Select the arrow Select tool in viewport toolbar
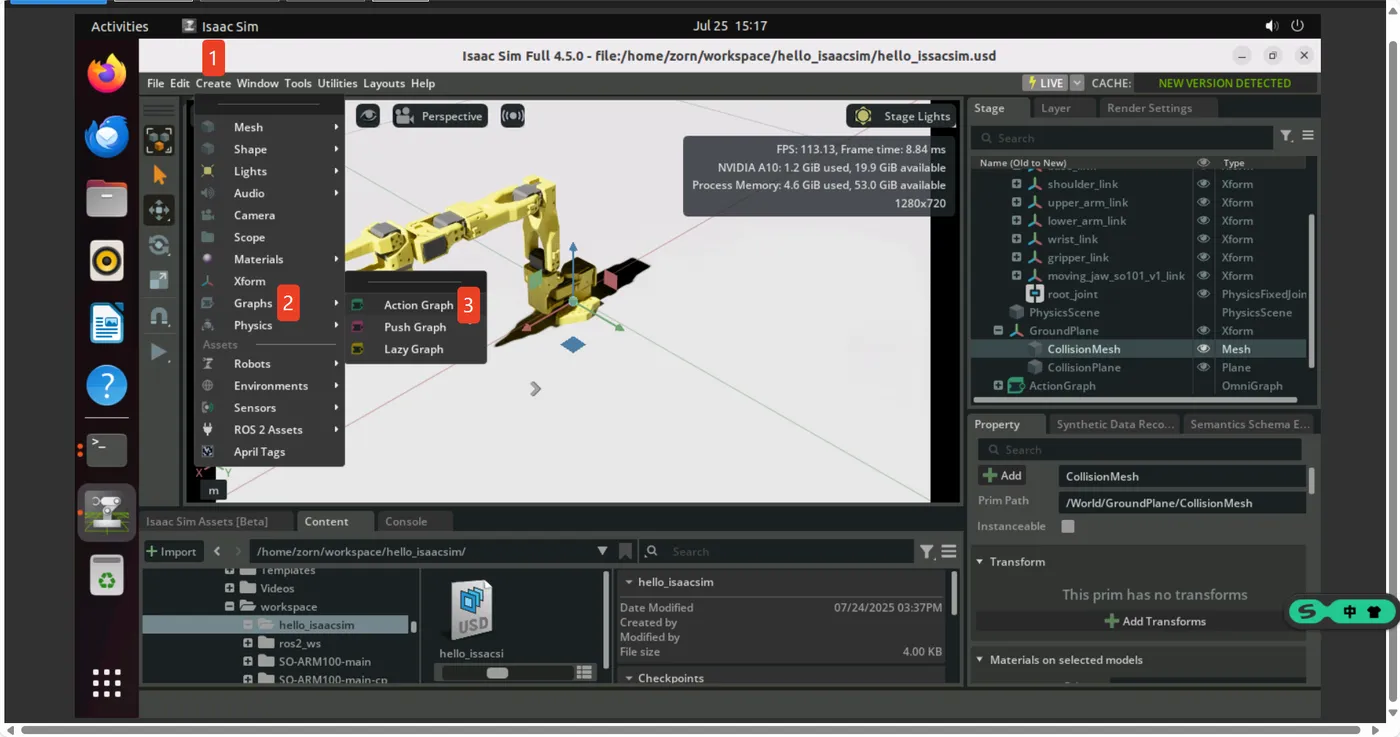The image size is (1400, 737). (x=159, y=175)
